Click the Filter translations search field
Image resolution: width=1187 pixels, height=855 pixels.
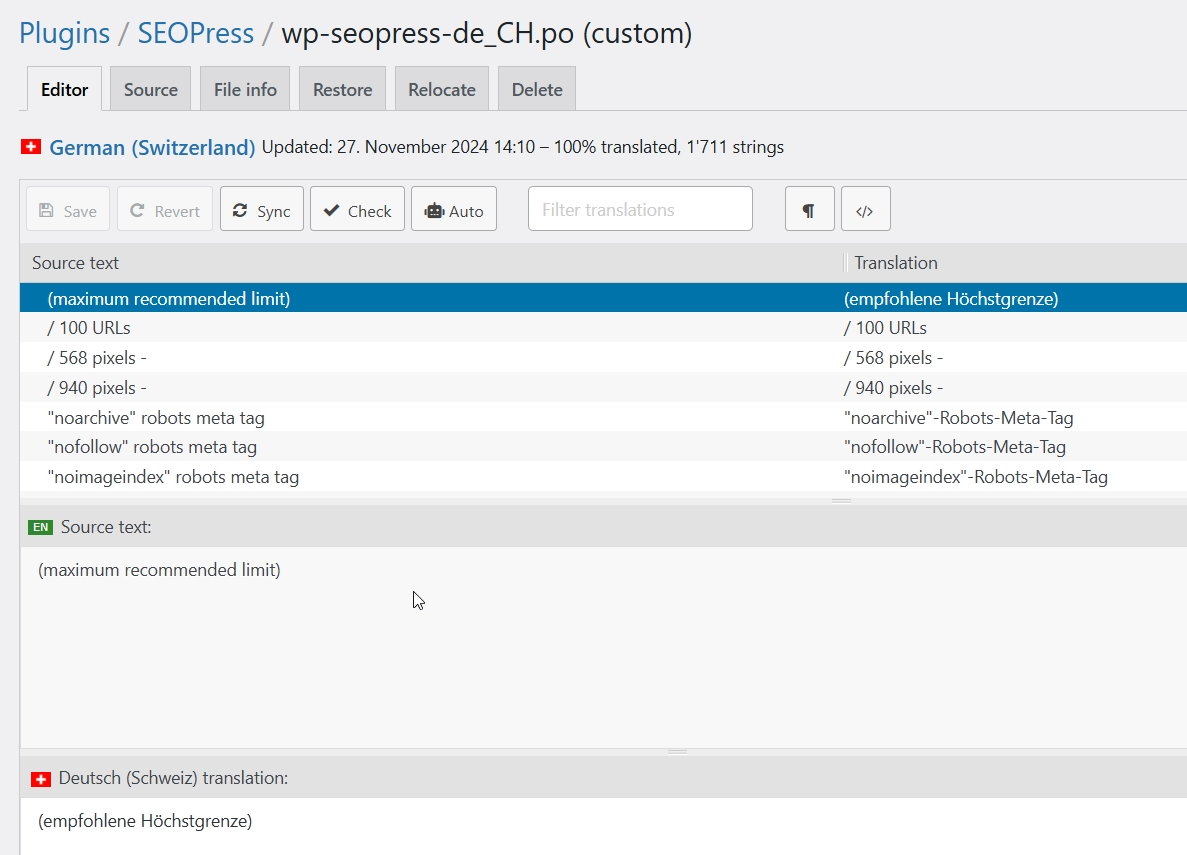pyautogui.click(x=640, y=209)
